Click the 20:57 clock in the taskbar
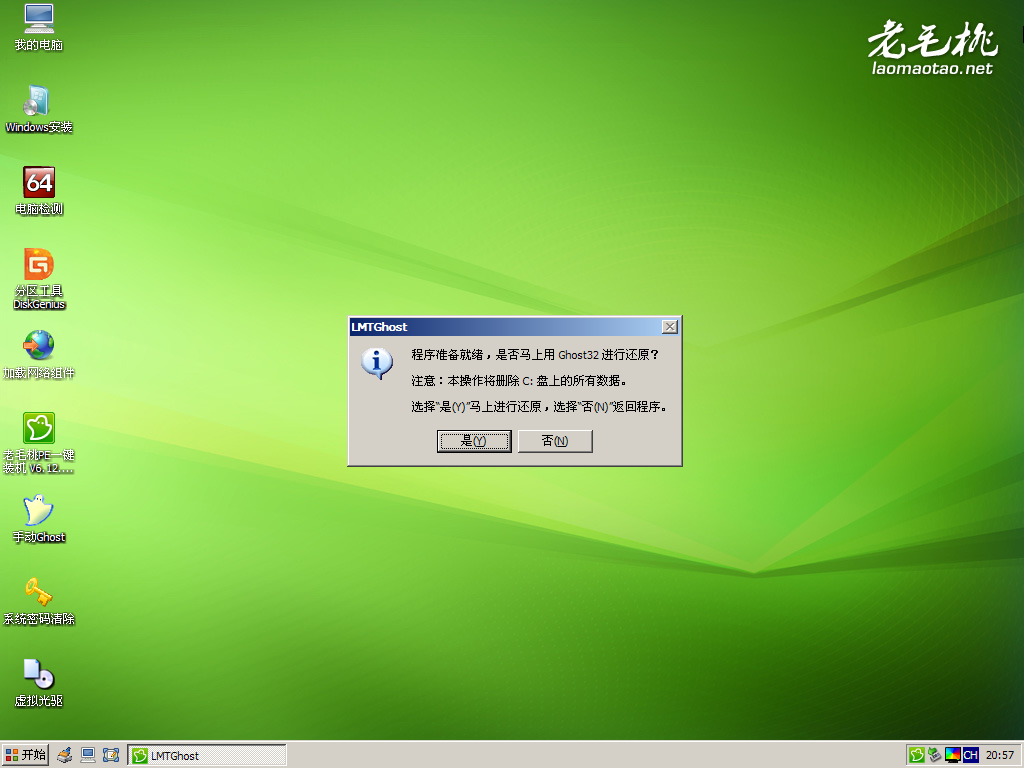Screen dimensions: 1024x768 coord(999,756)
